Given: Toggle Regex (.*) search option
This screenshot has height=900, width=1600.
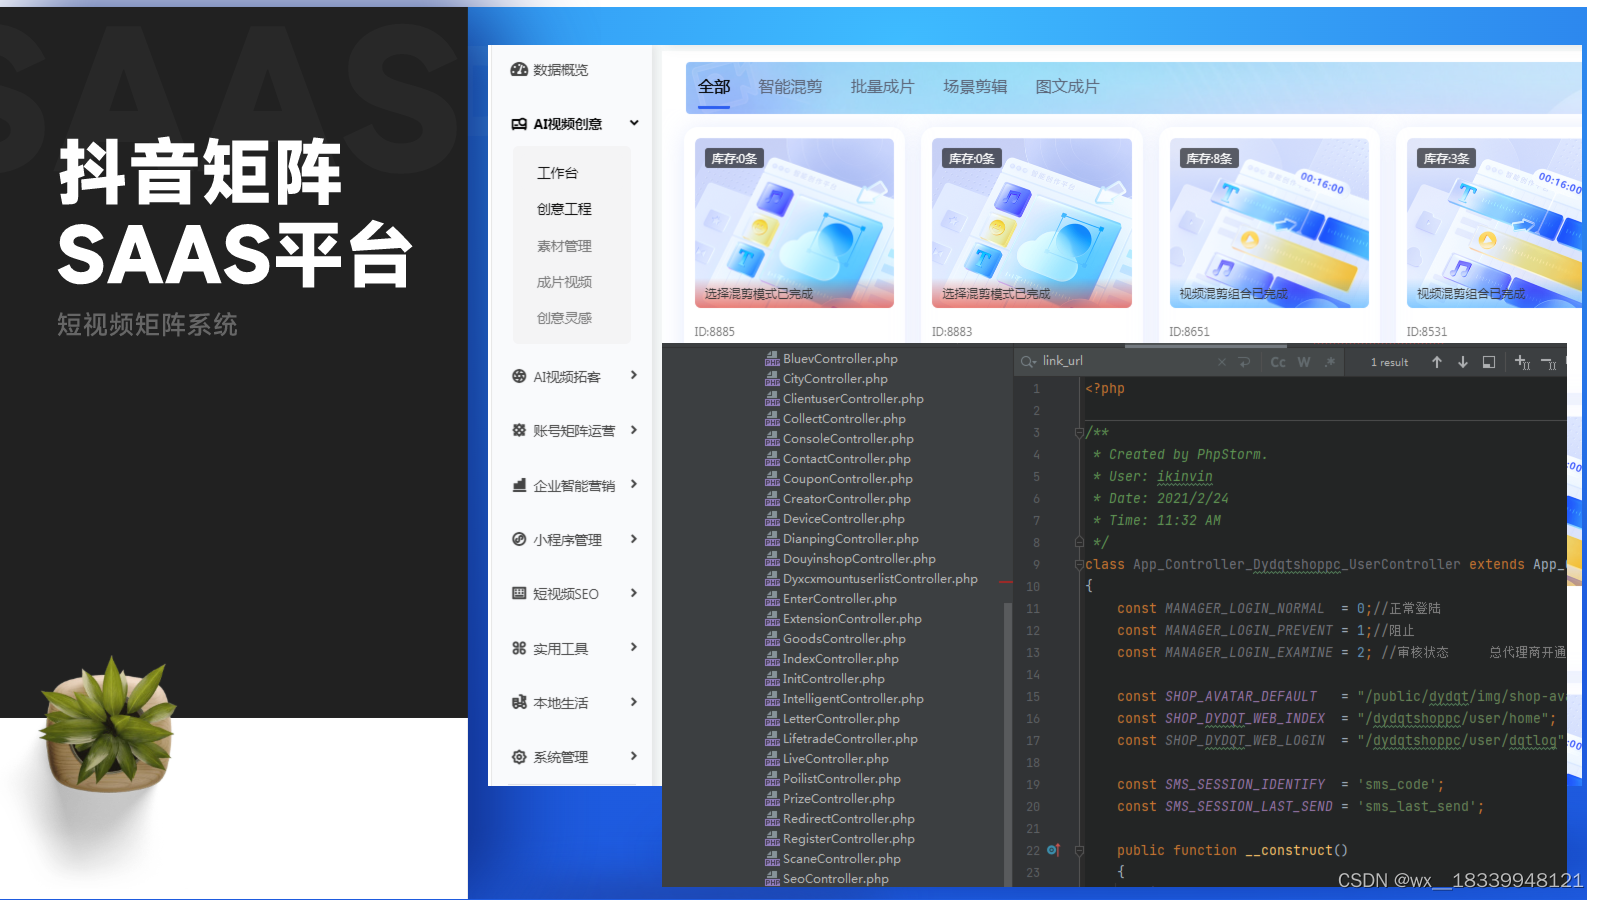Looking at the screenshot, I should click(x=1330, y=362).
